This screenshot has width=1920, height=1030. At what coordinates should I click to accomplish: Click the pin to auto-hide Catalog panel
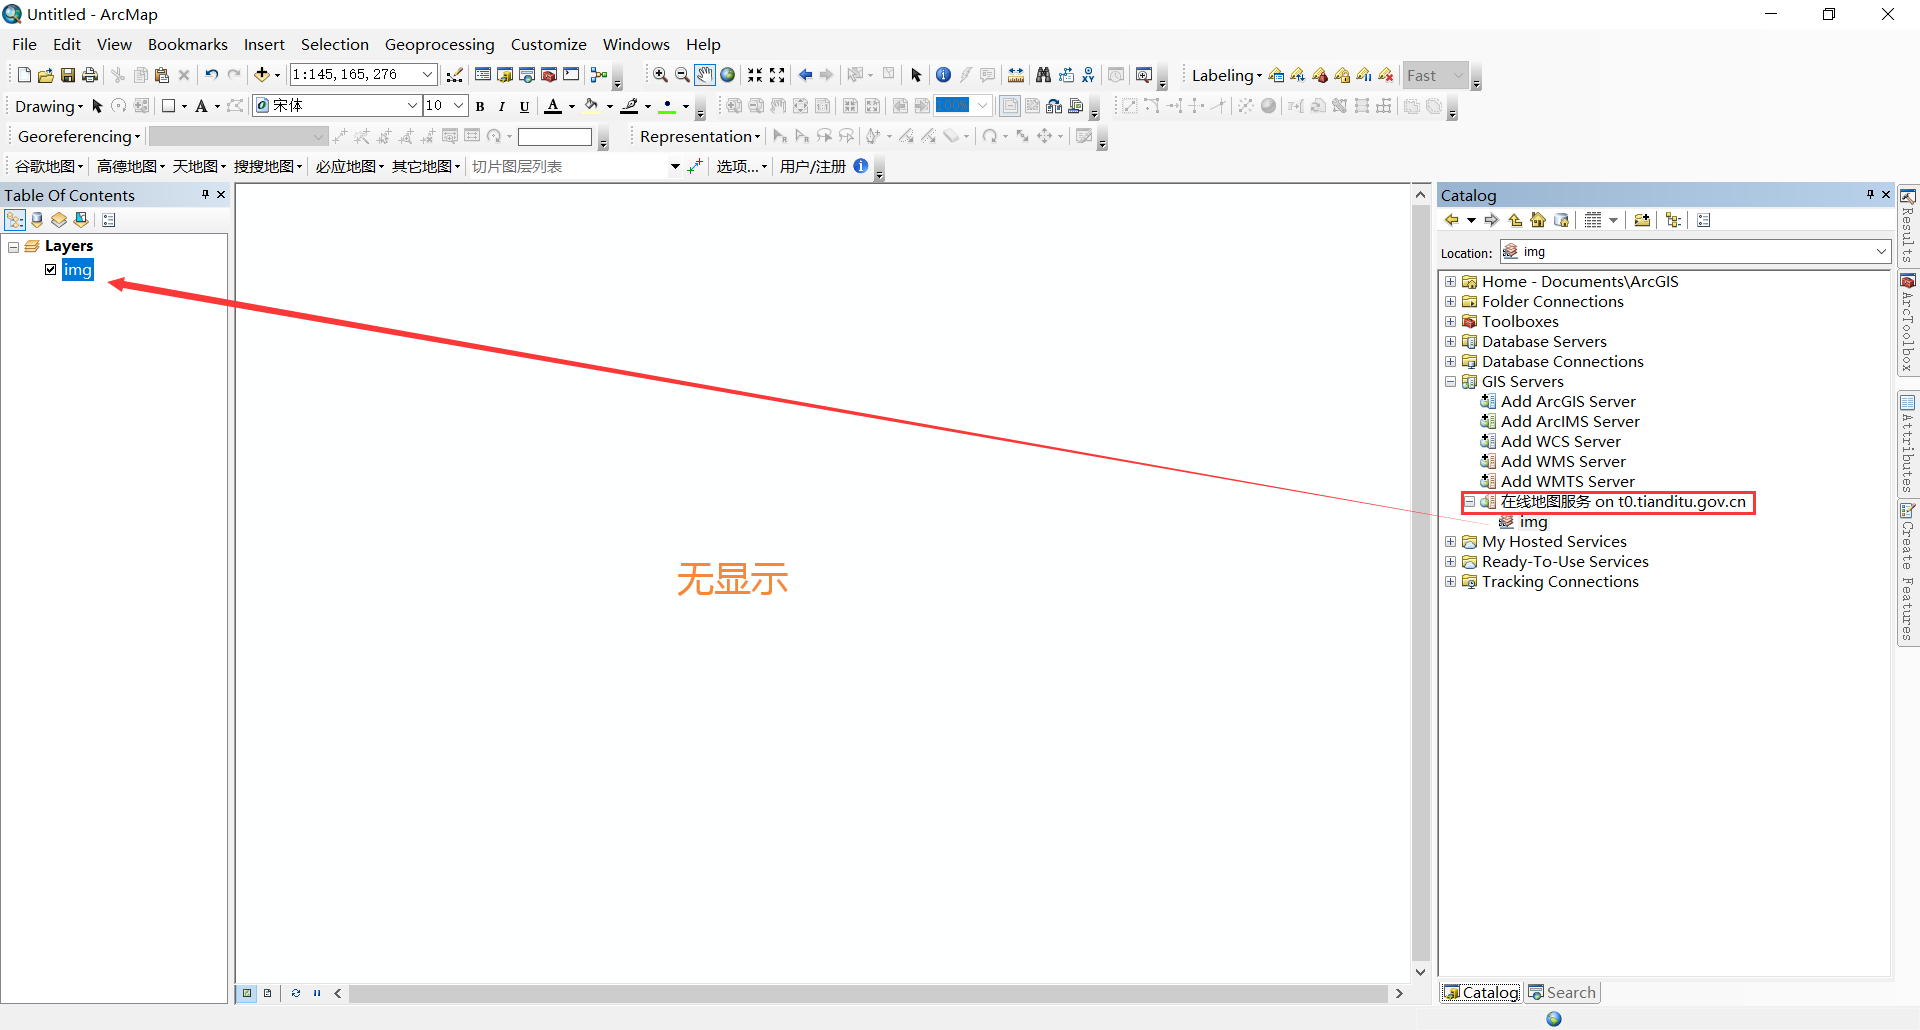point(1869,194)
